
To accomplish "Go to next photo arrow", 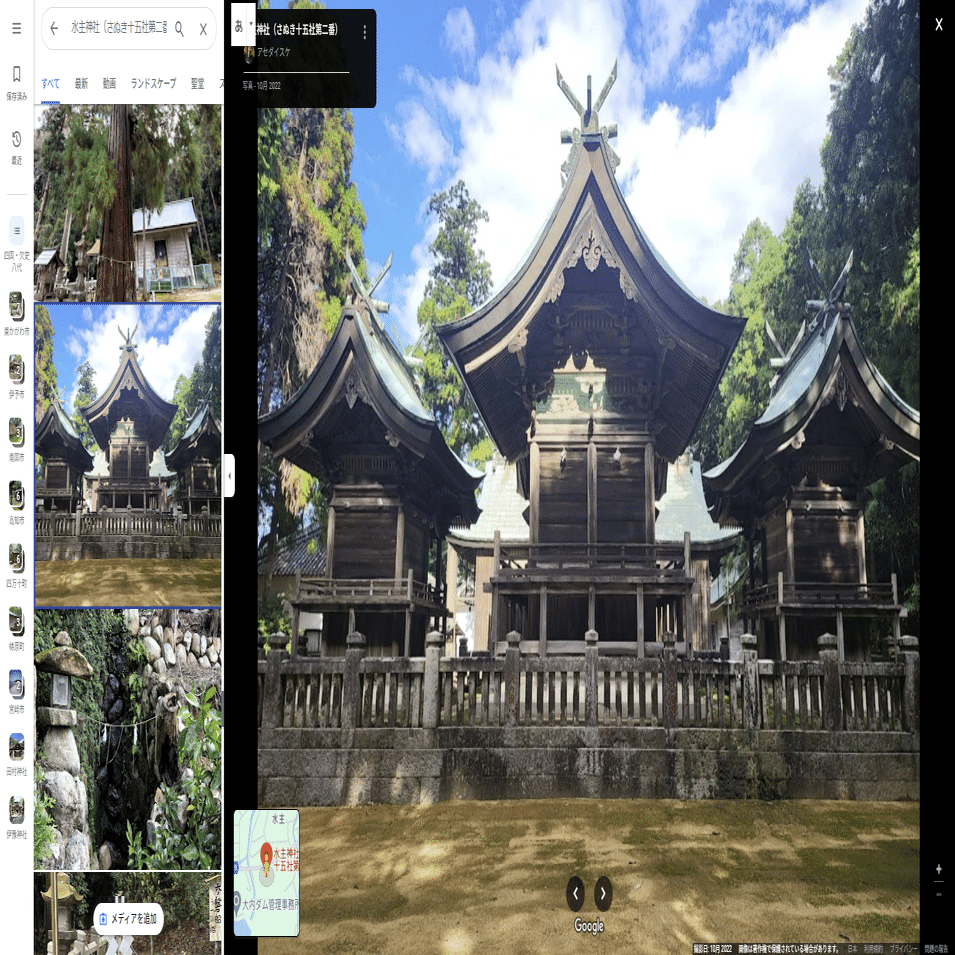I will coord(603,893).
